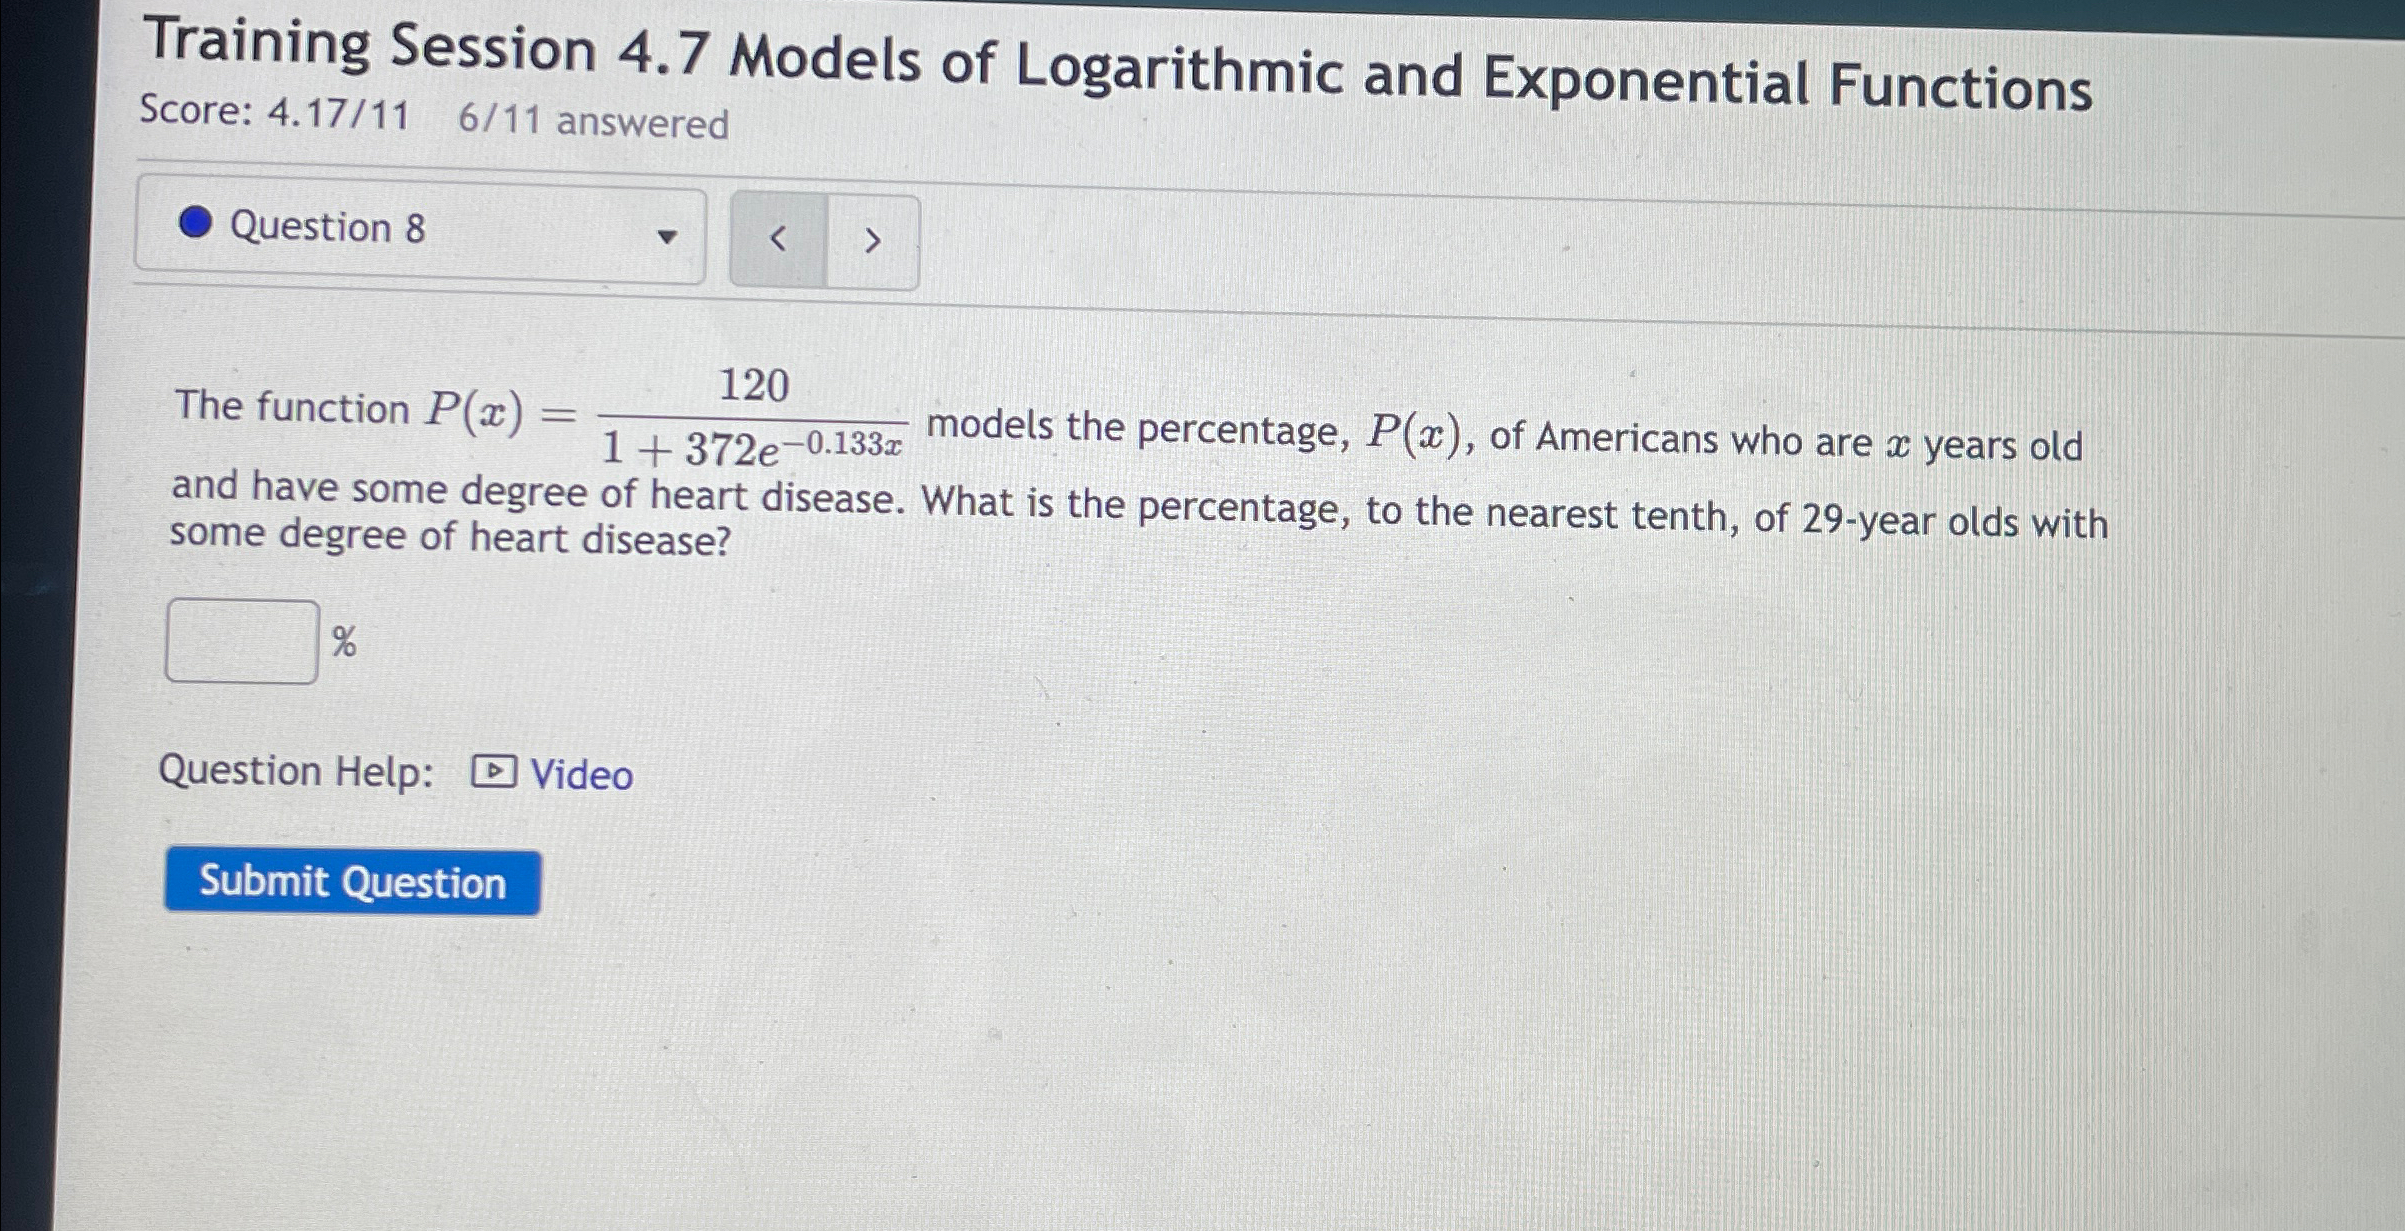Click the words heart disease? in the prompt
Screen dimensions: 2405x1231
point(600,539)
